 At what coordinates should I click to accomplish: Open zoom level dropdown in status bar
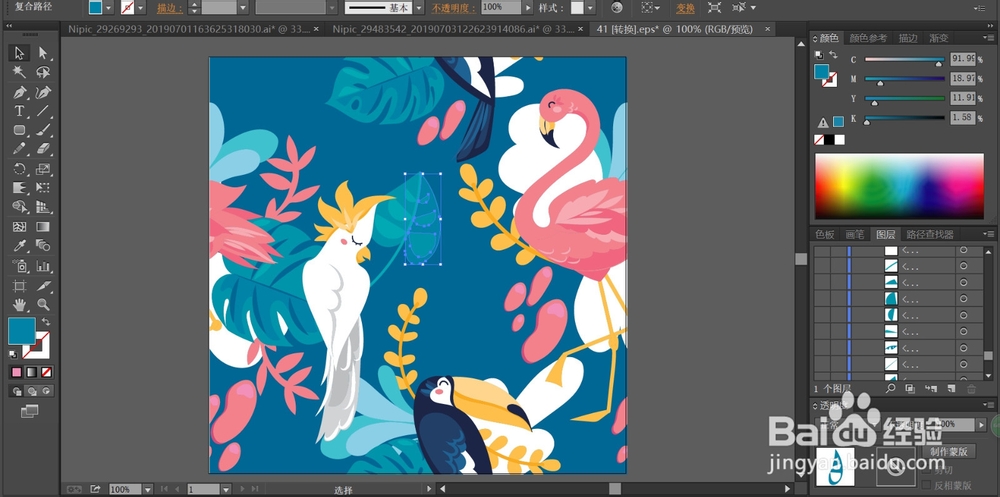(148, 489)
